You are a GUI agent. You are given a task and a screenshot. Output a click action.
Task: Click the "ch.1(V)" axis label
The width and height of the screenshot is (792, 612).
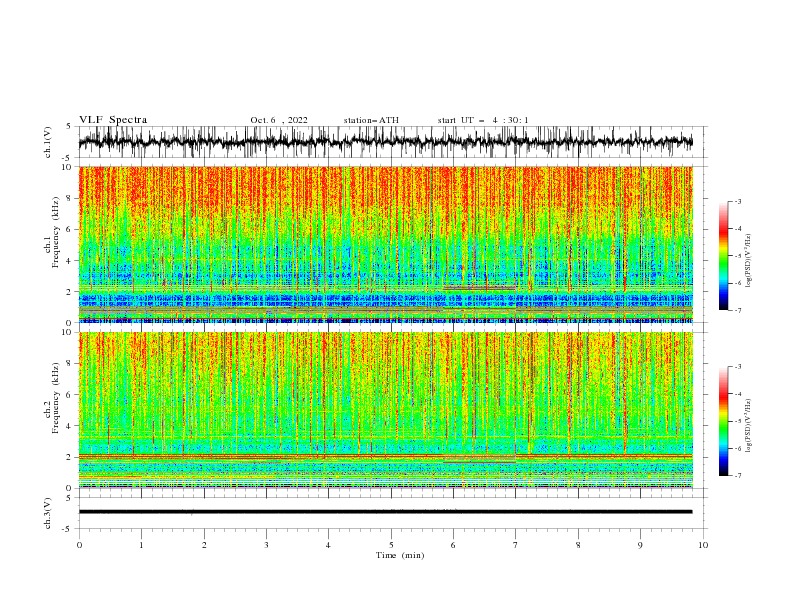[48, 142]
